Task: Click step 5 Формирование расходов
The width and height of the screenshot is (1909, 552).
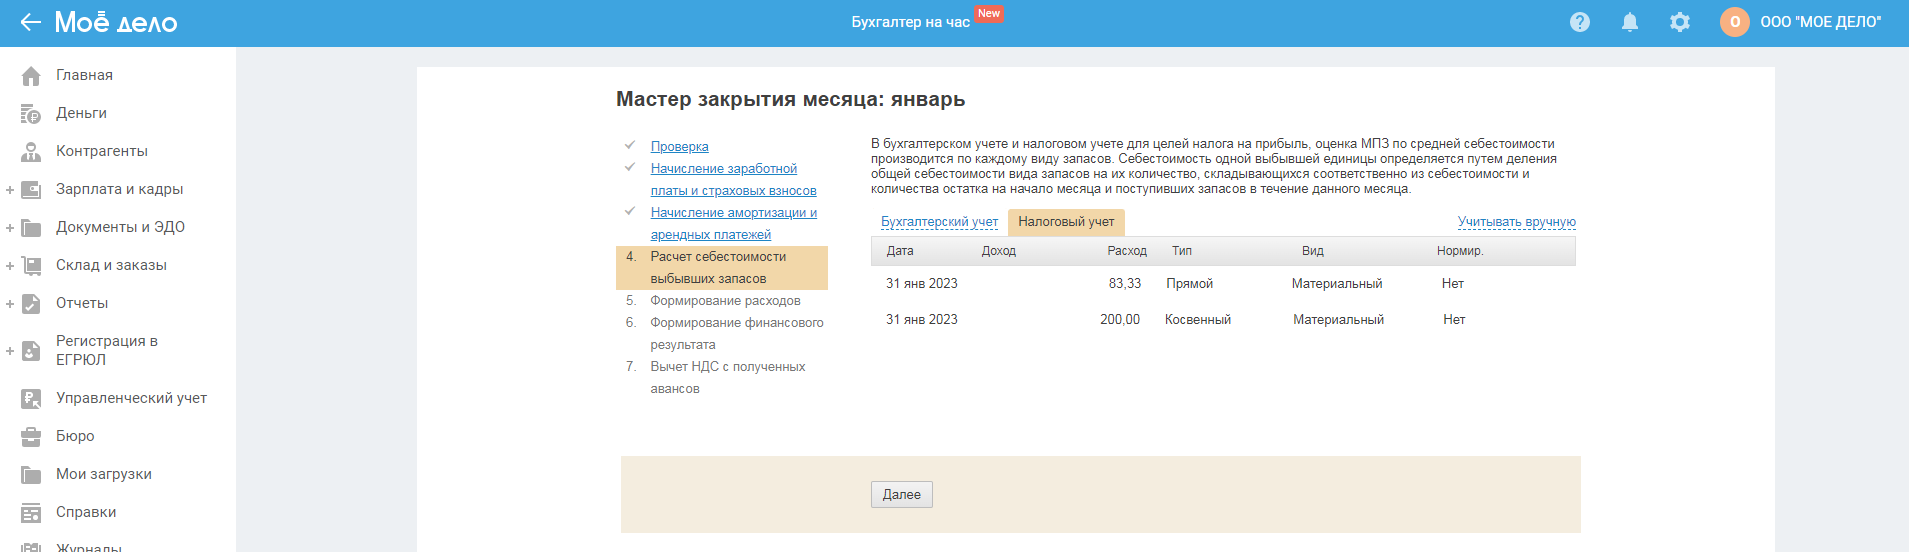Action: coord(725,301)
